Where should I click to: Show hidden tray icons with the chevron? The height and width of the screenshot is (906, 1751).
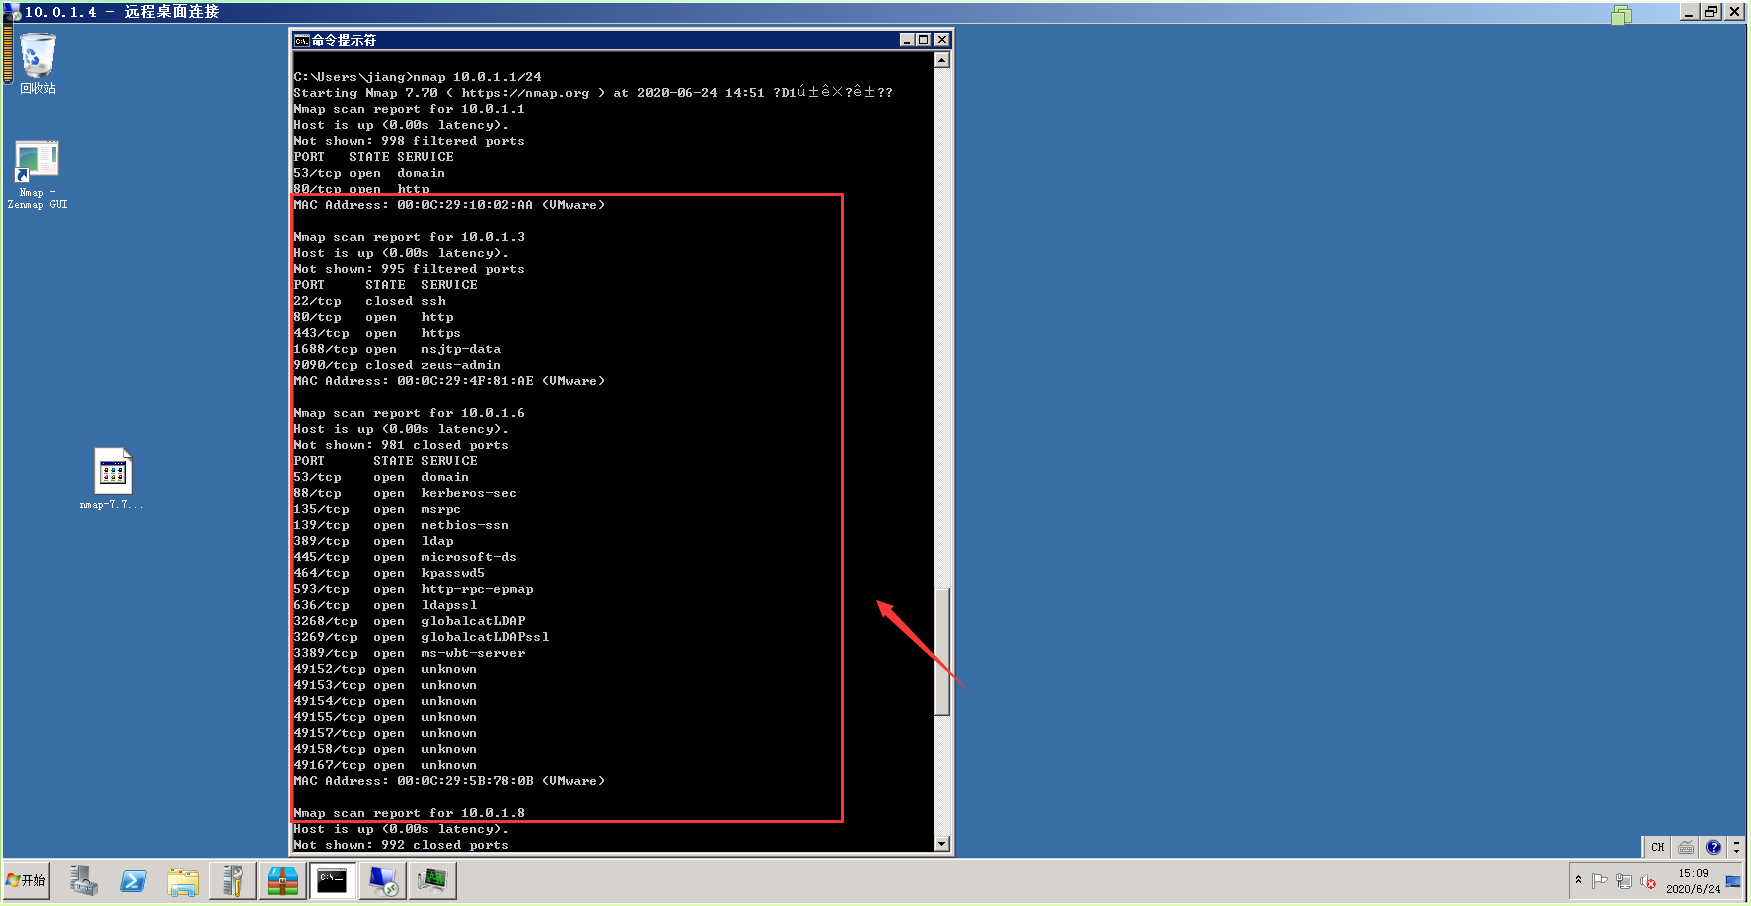pyautogui.click(x=1578, y=880)
